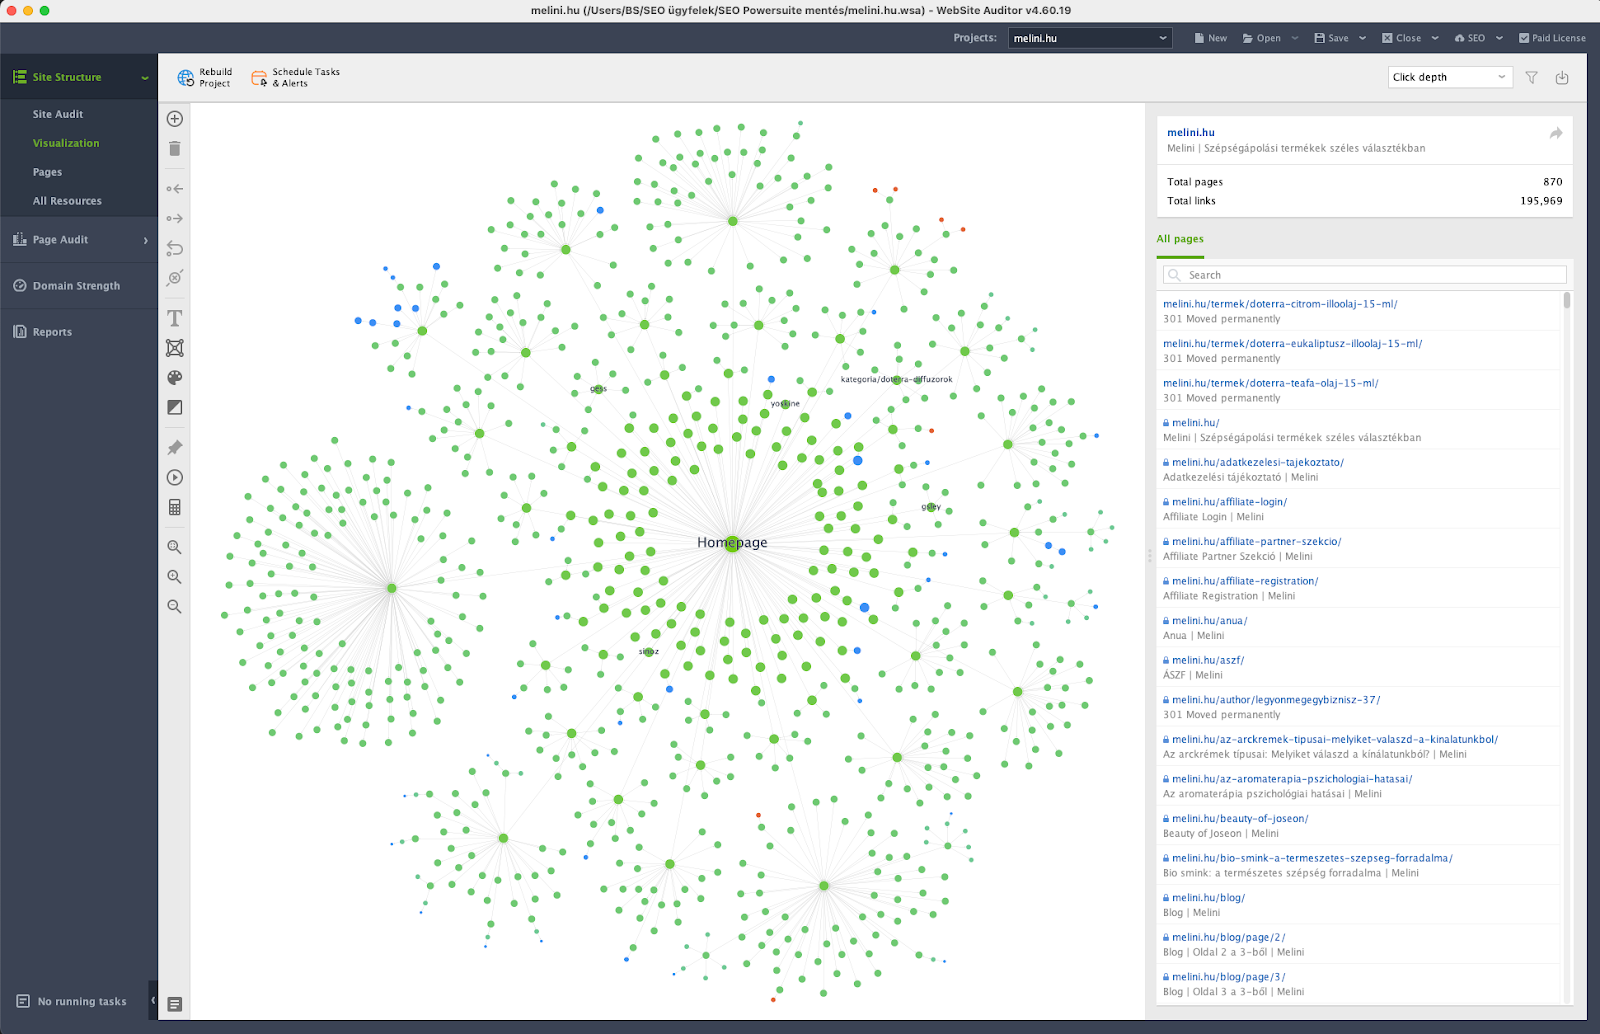This screenshot has height=1034, width=1600.
Task: Select the All pages tab
Action: point(1180,239)
